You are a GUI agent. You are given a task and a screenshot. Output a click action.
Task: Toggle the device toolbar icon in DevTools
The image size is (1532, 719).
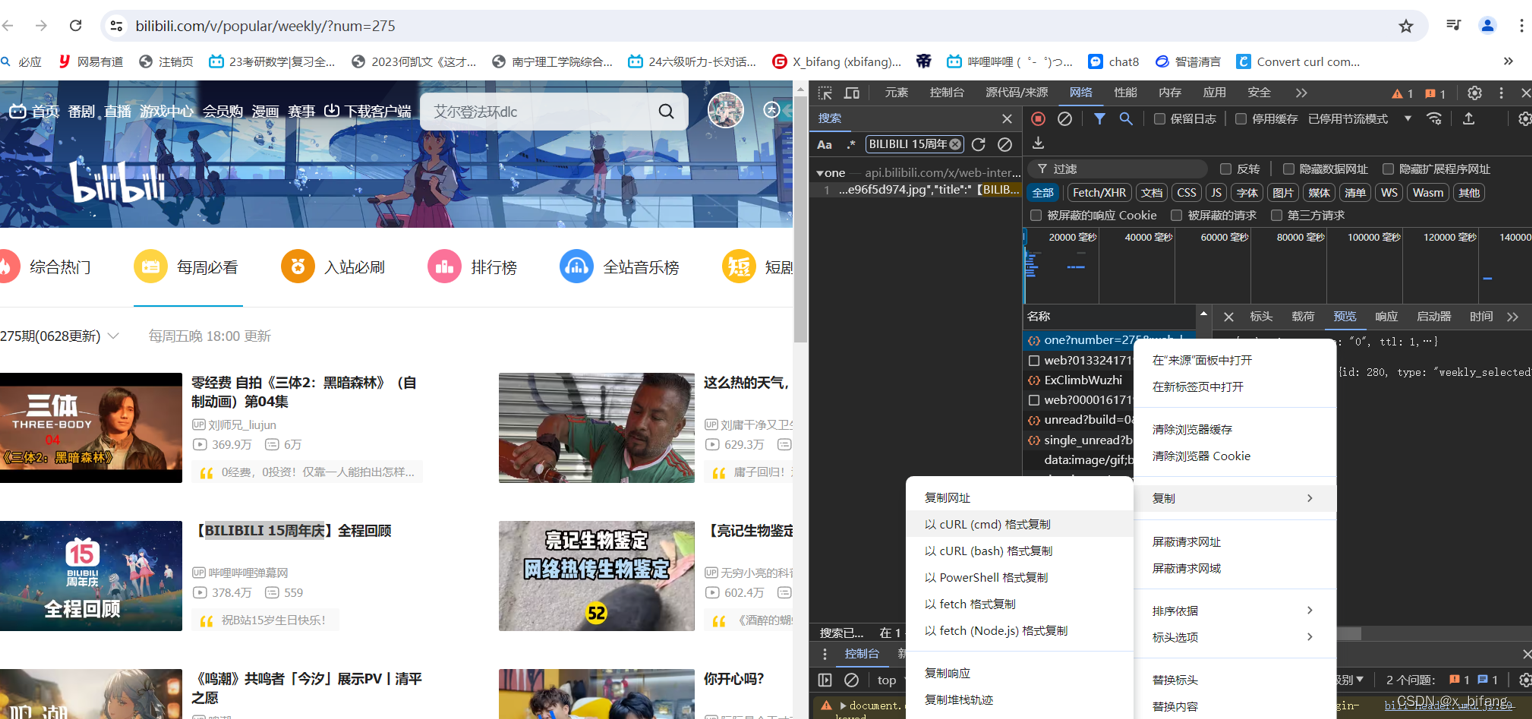[852, 93]
